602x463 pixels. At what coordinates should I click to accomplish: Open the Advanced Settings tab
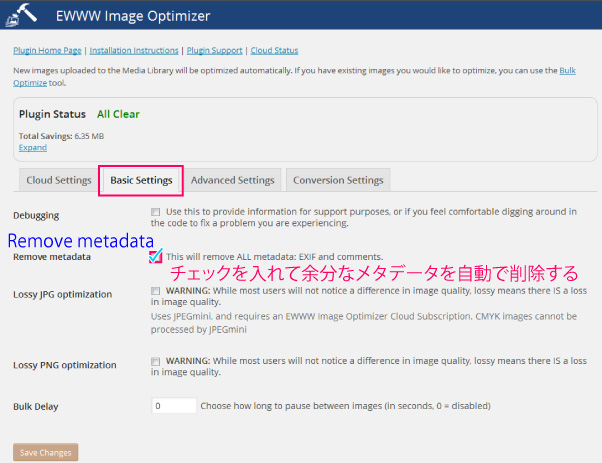coord(233,180)
